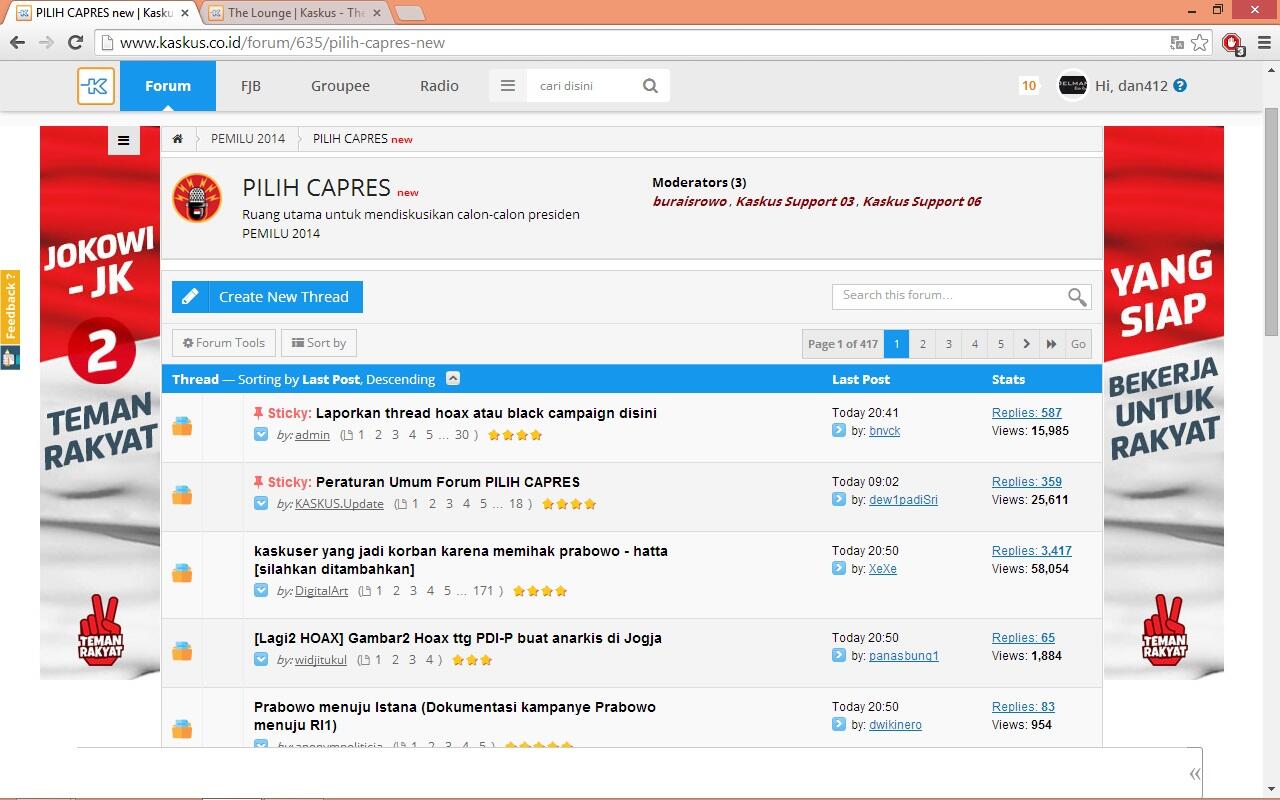
Task: Close the PILIH CAPRES browser tab
Action: 185,13
